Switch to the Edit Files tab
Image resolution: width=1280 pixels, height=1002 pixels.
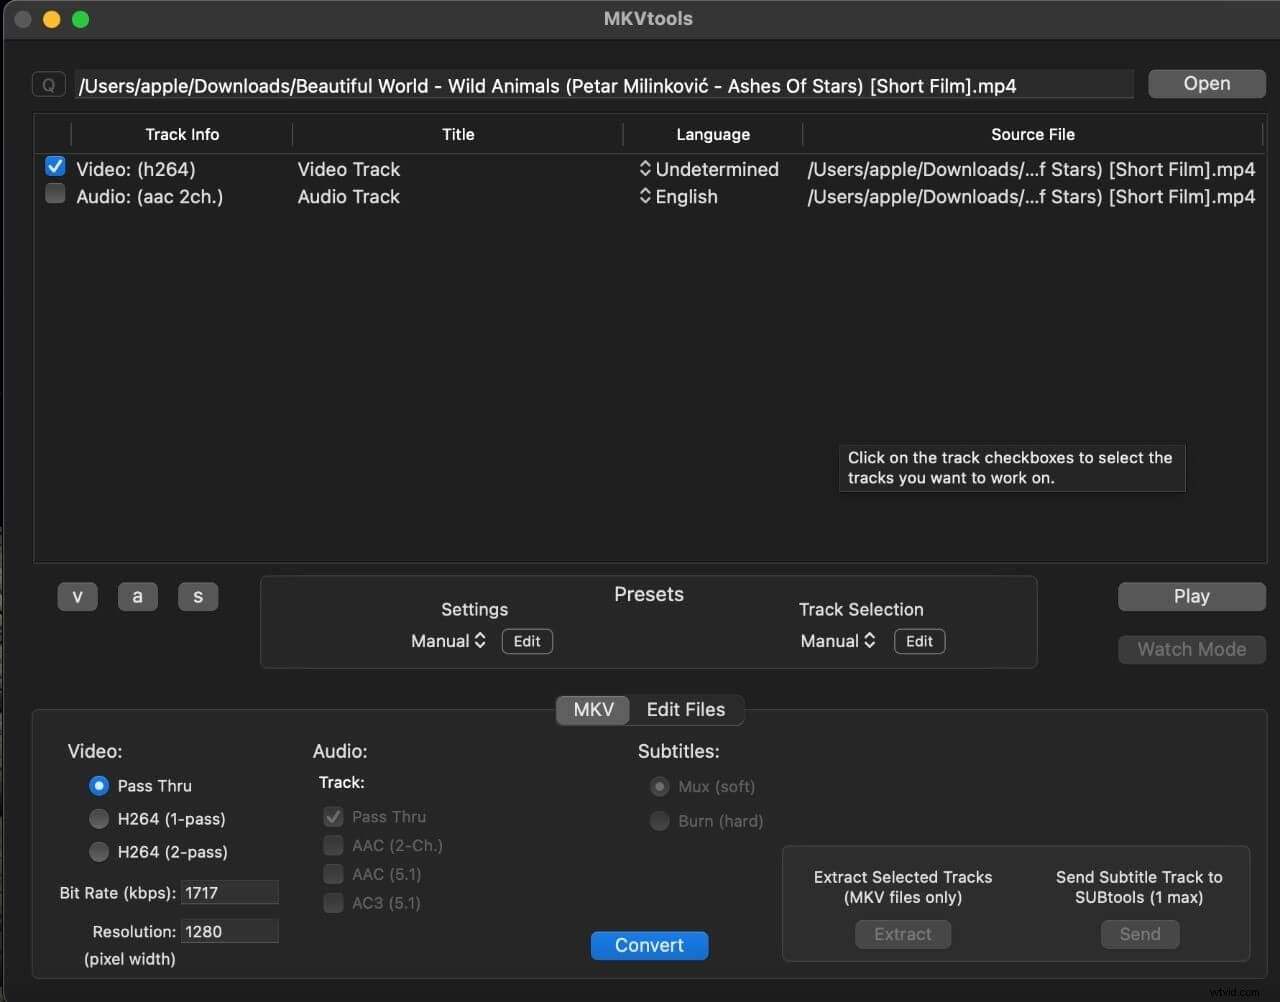pyautogui.click(x=685, y=710)
